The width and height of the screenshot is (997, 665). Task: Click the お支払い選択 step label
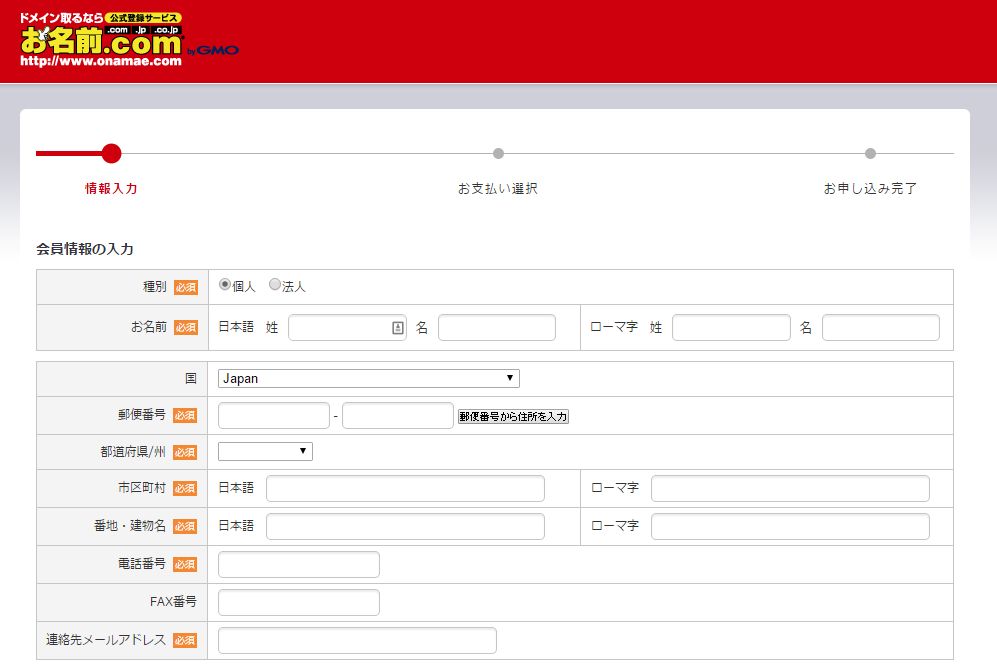[x=498, y=188]
